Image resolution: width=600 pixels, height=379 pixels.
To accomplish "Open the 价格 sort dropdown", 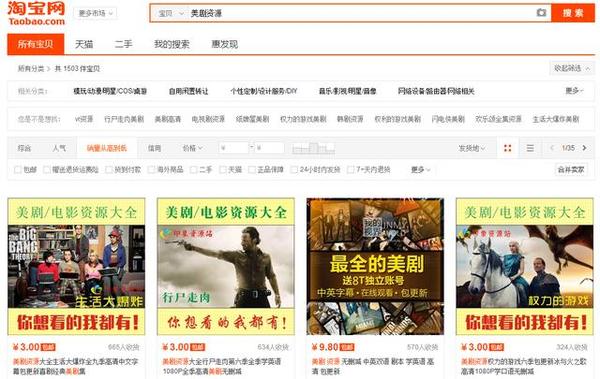I will click(192, 148).
